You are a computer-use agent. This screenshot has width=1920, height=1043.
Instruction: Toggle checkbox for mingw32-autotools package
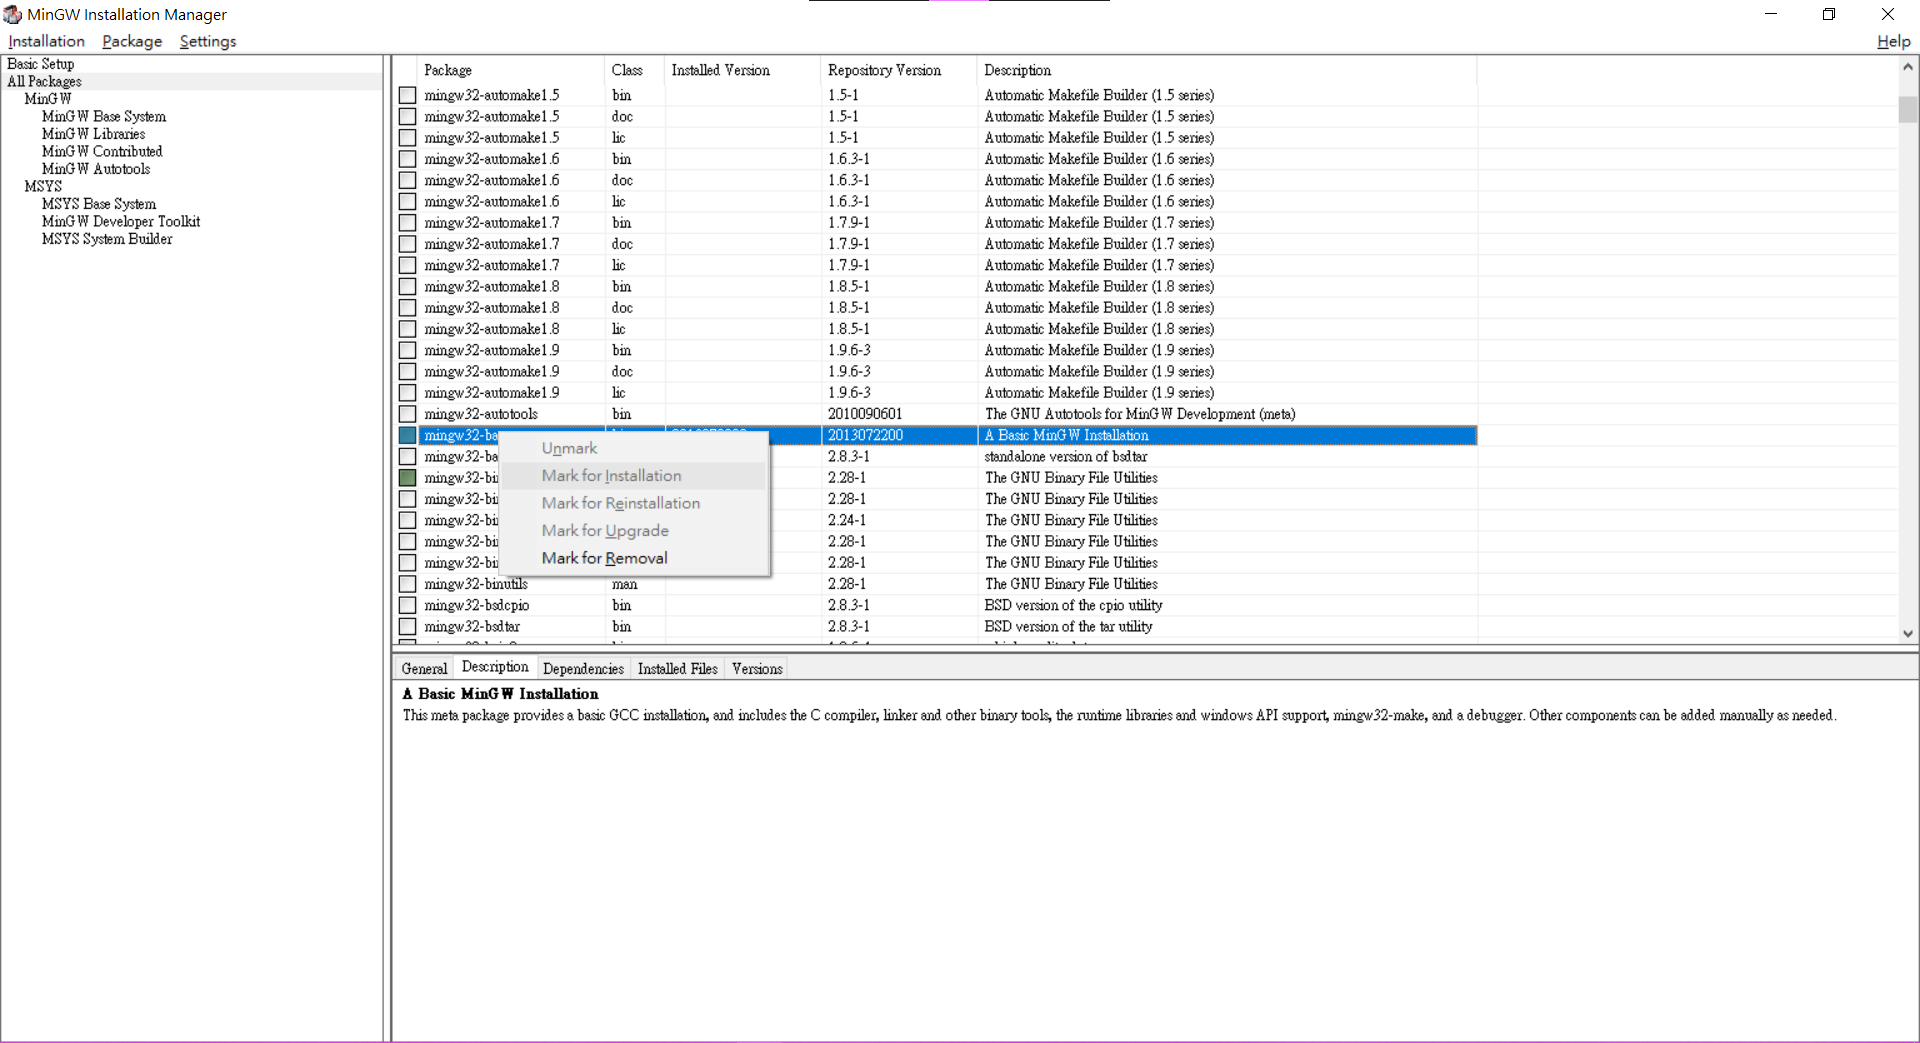[x=408, y=414]
